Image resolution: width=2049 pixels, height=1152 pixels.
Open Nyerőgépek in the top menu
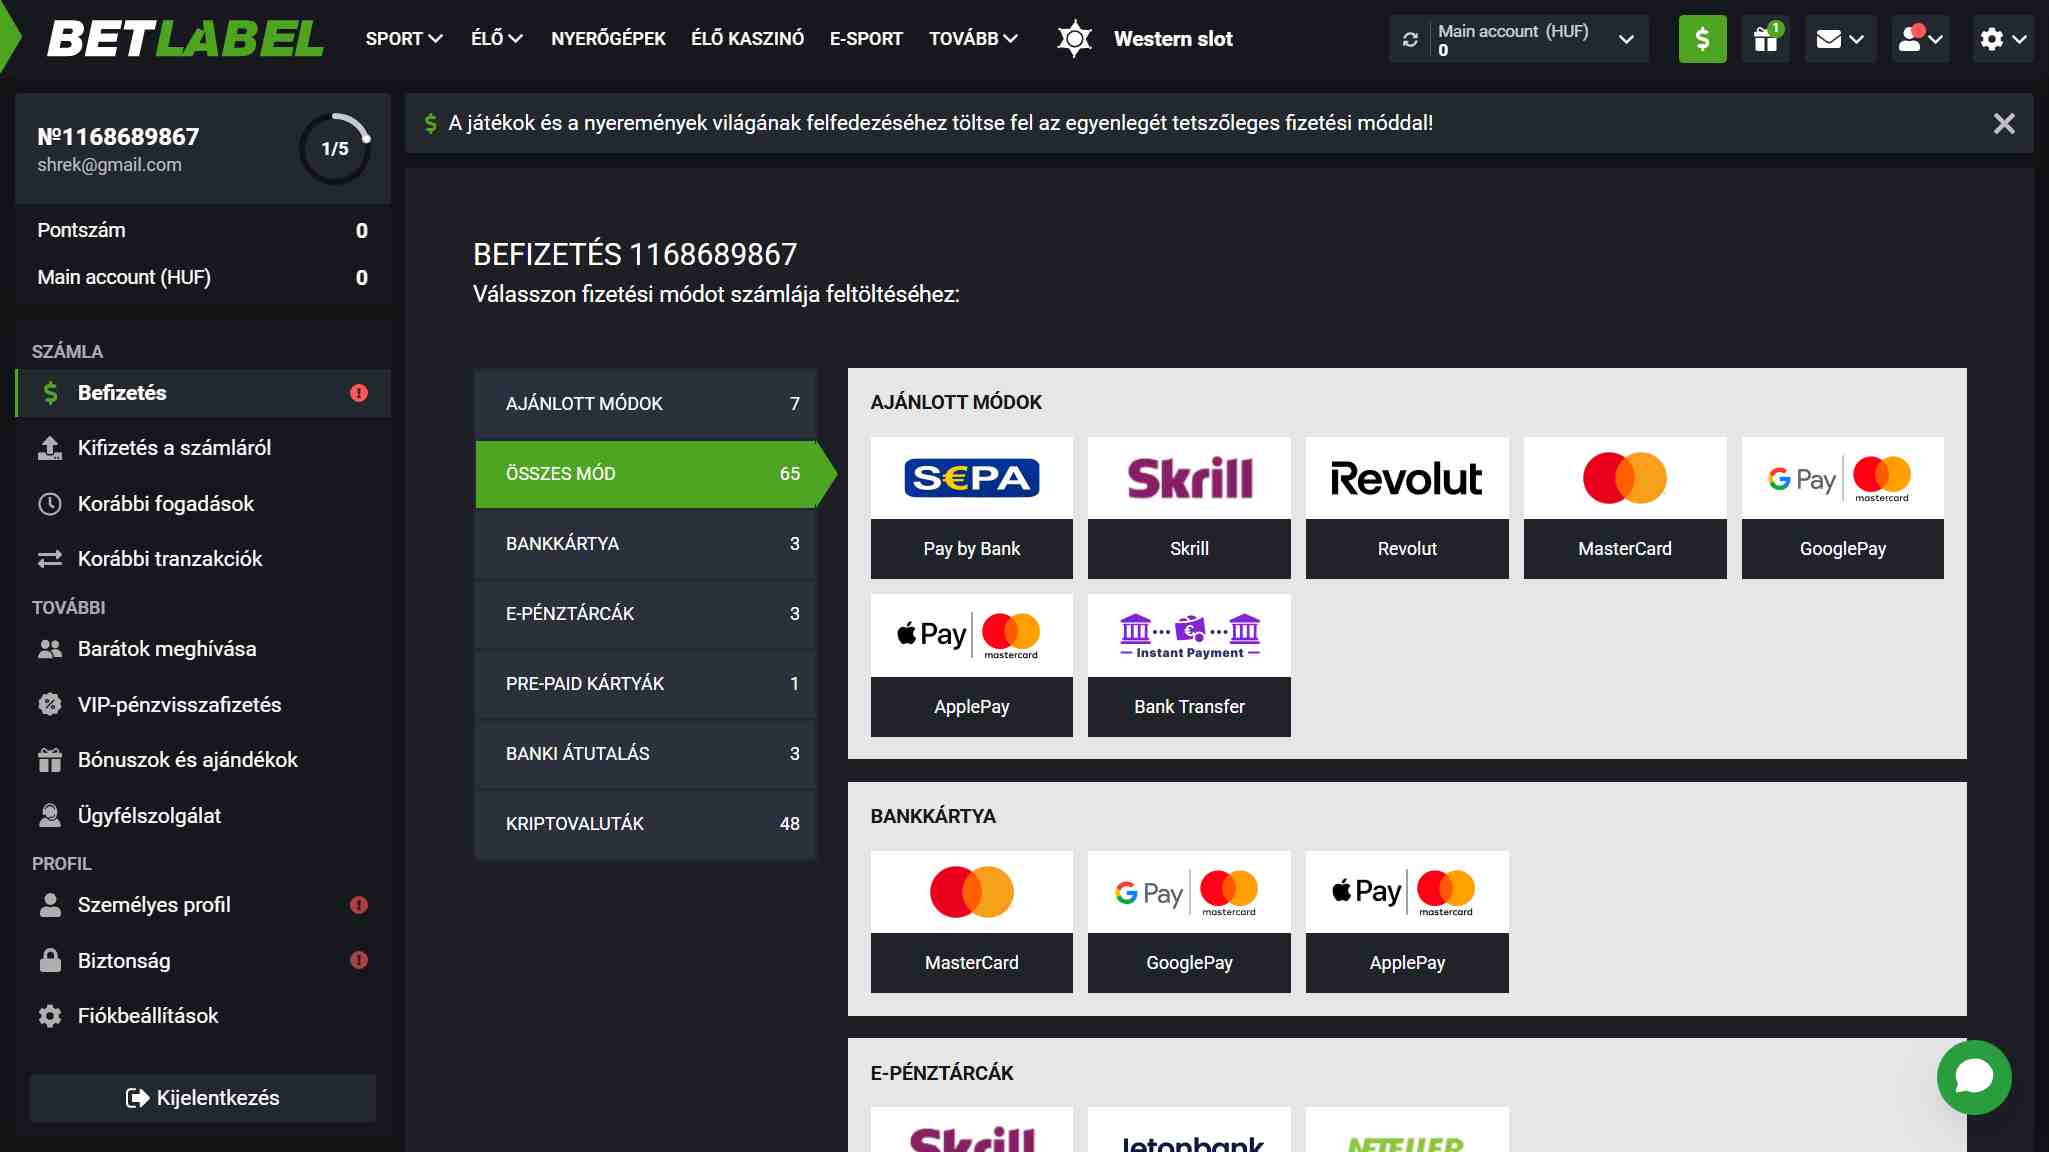pyautogui.click(x=608, y=39)
